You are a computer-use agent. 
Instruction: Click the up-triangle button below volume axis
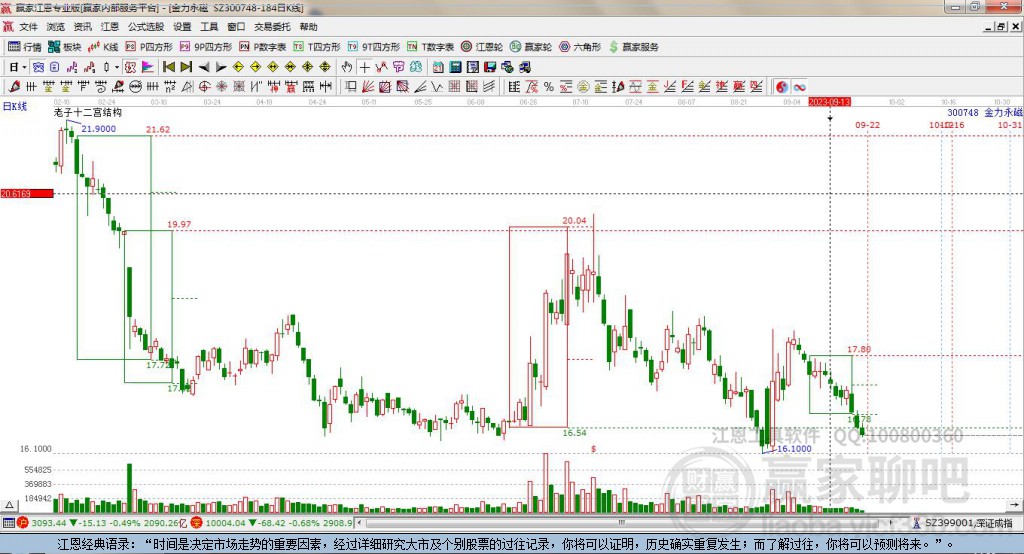9,505
